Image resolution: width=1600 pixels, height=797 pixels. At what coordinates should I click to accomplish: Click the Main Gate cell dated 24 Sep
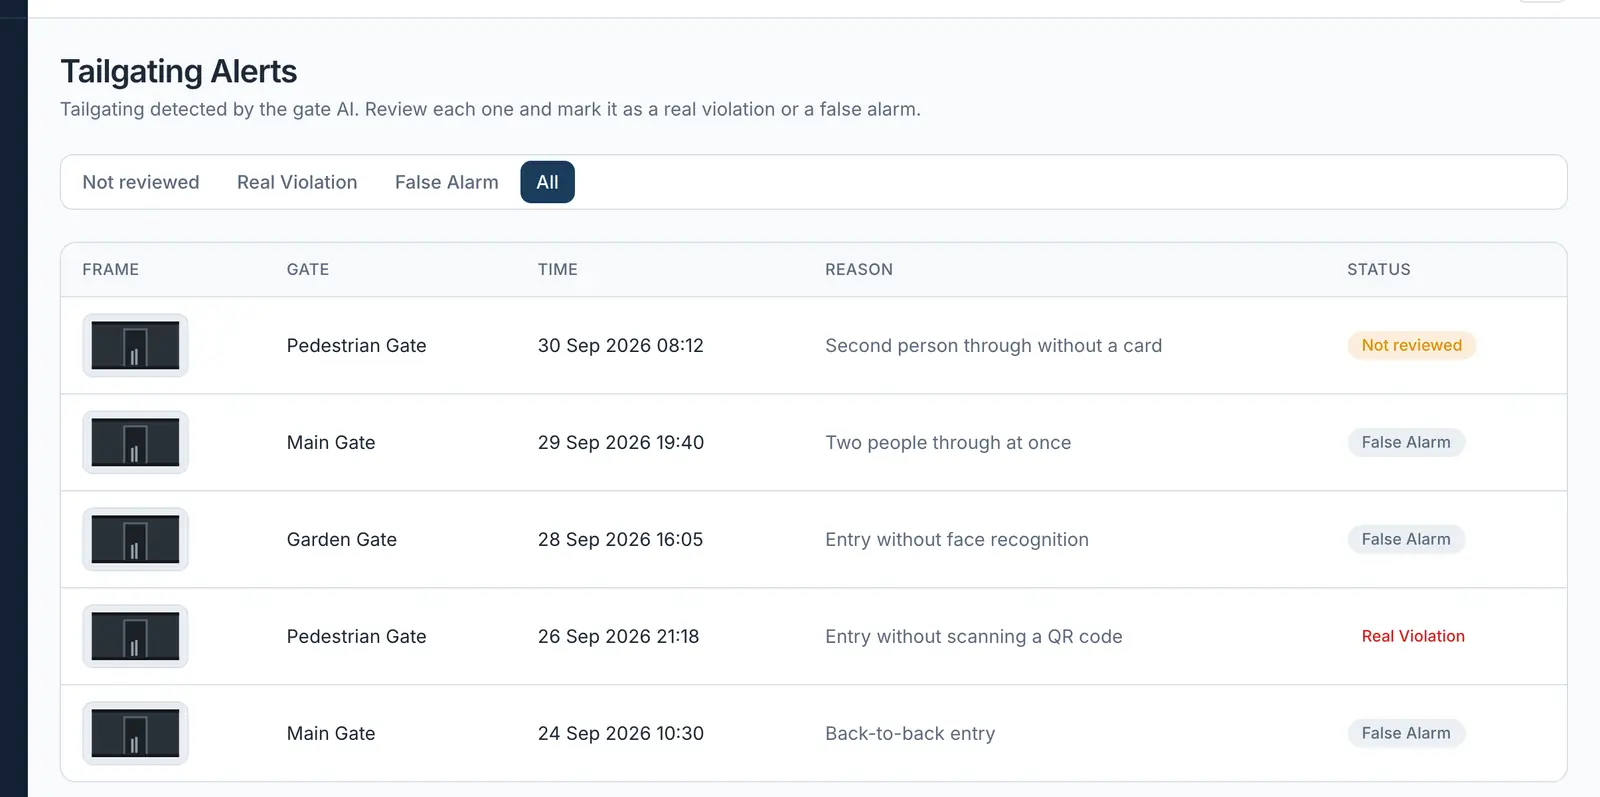pos(331,733)
